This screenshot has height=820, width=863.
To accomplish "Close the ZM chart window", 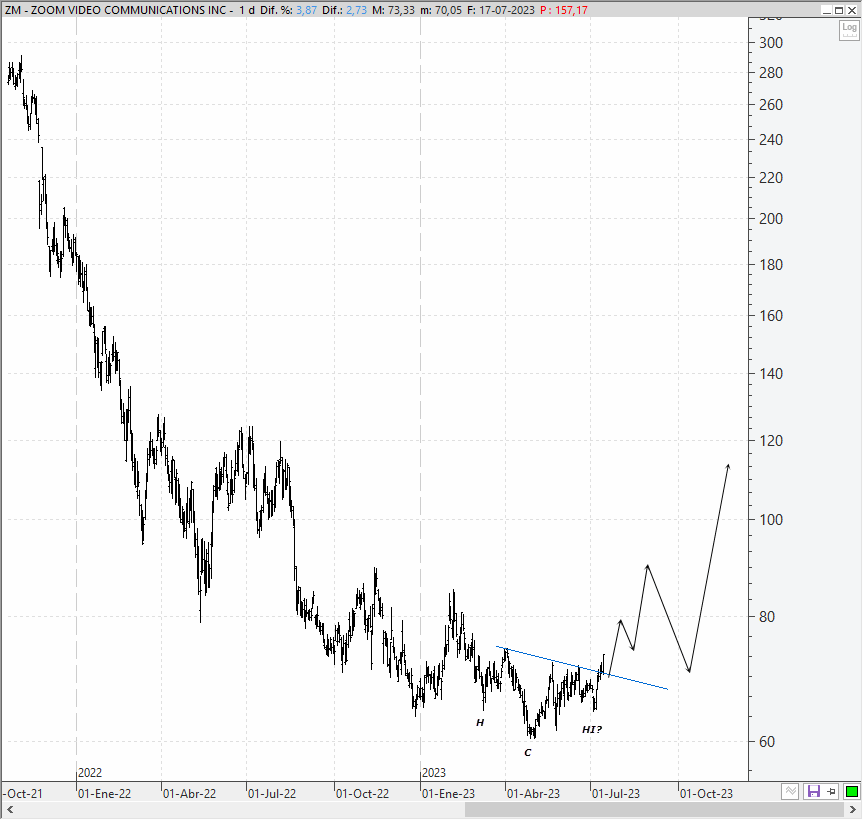I will tap(851, 10).
